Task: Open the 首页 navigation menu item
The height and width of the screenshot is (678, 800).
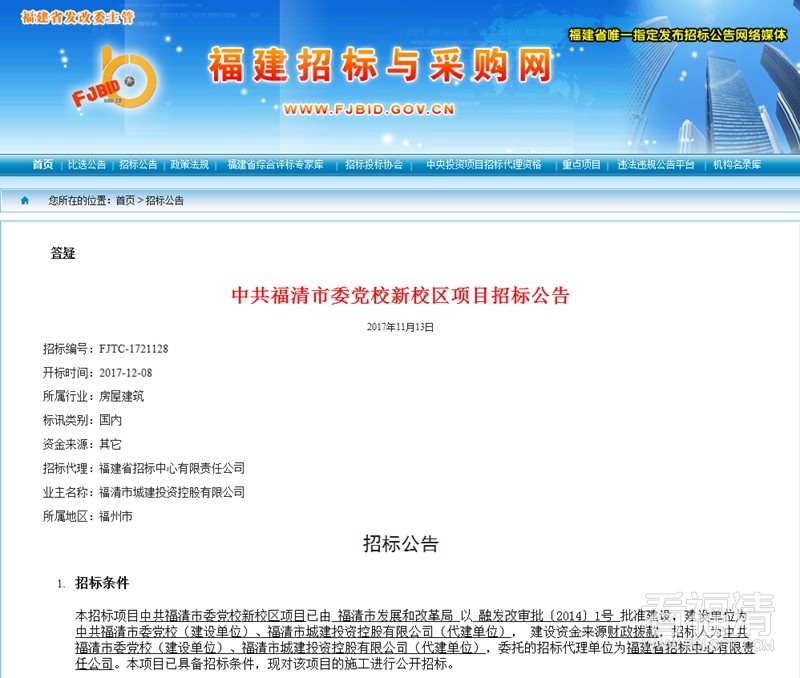Action: pos(43,164)
